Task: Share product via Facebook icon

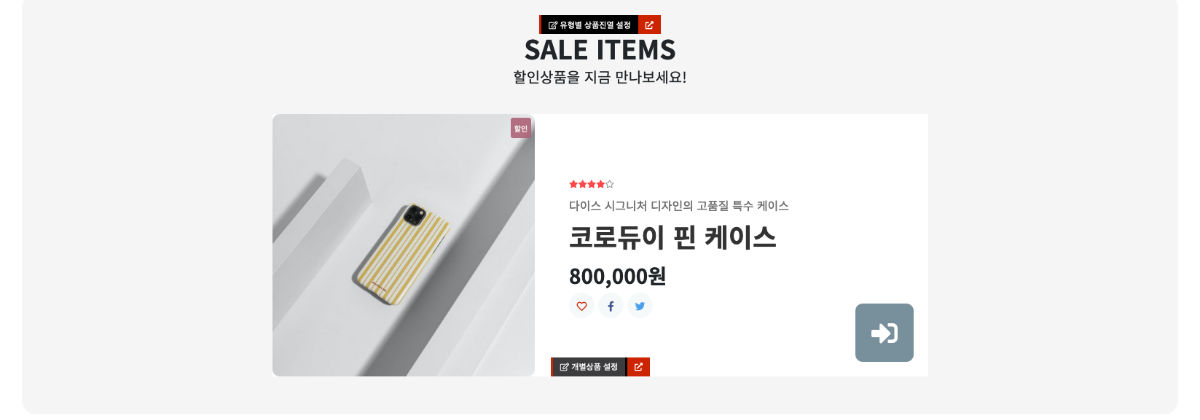Action: (x=611, y=306)
